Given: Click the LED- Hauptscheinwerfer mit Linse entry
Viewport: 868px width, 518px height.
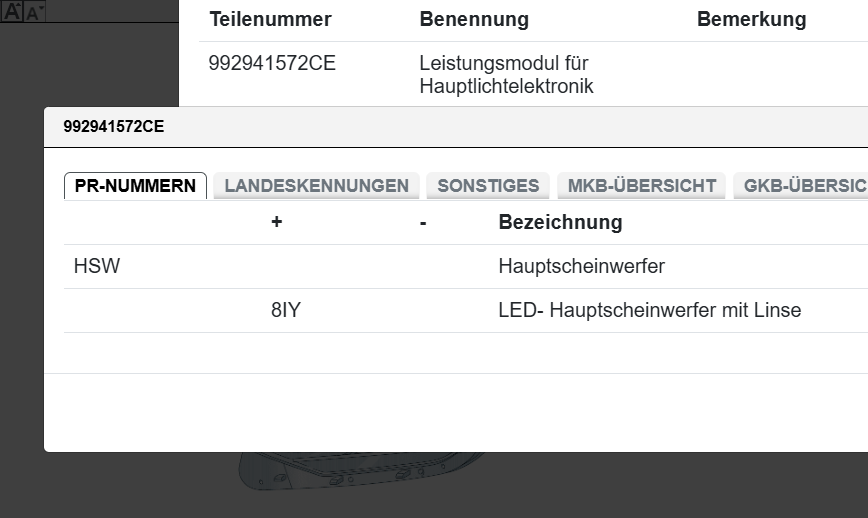Looking at the screenshot, I should (649, 311).
